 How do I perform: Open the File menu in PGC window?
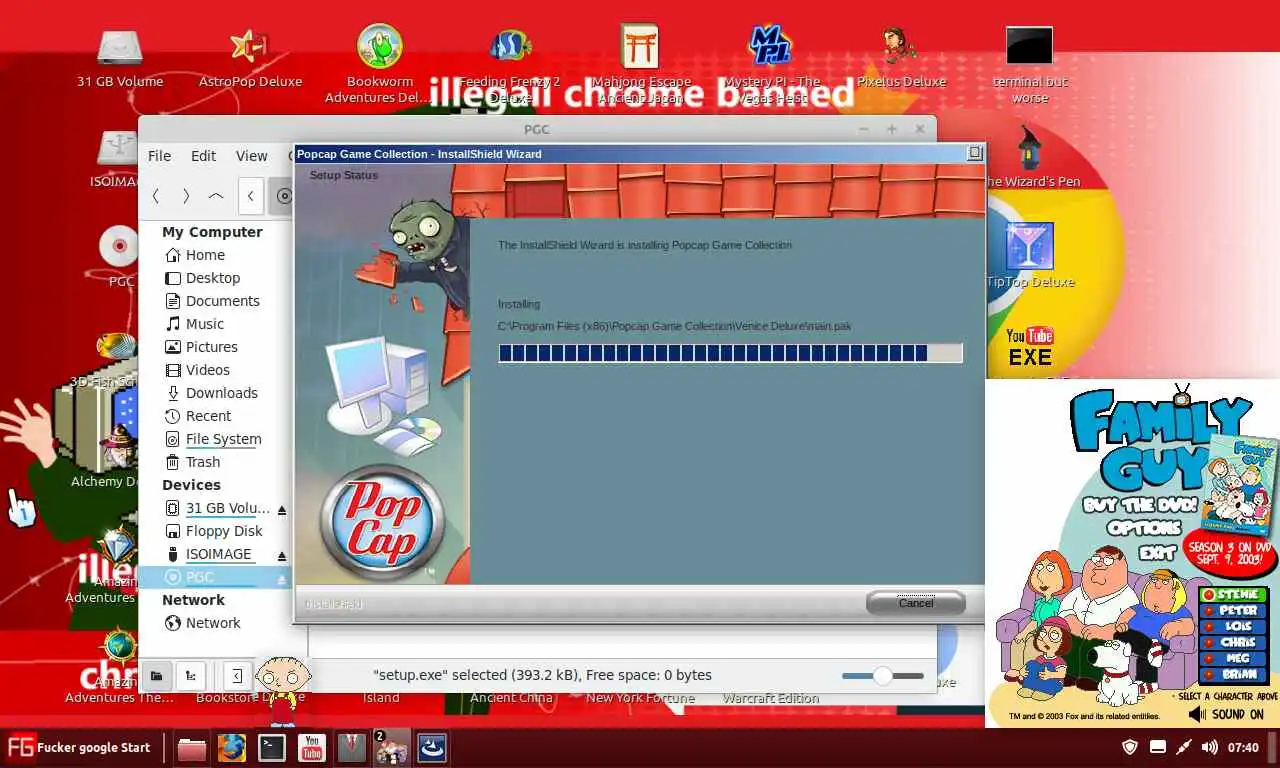(159, 156)
